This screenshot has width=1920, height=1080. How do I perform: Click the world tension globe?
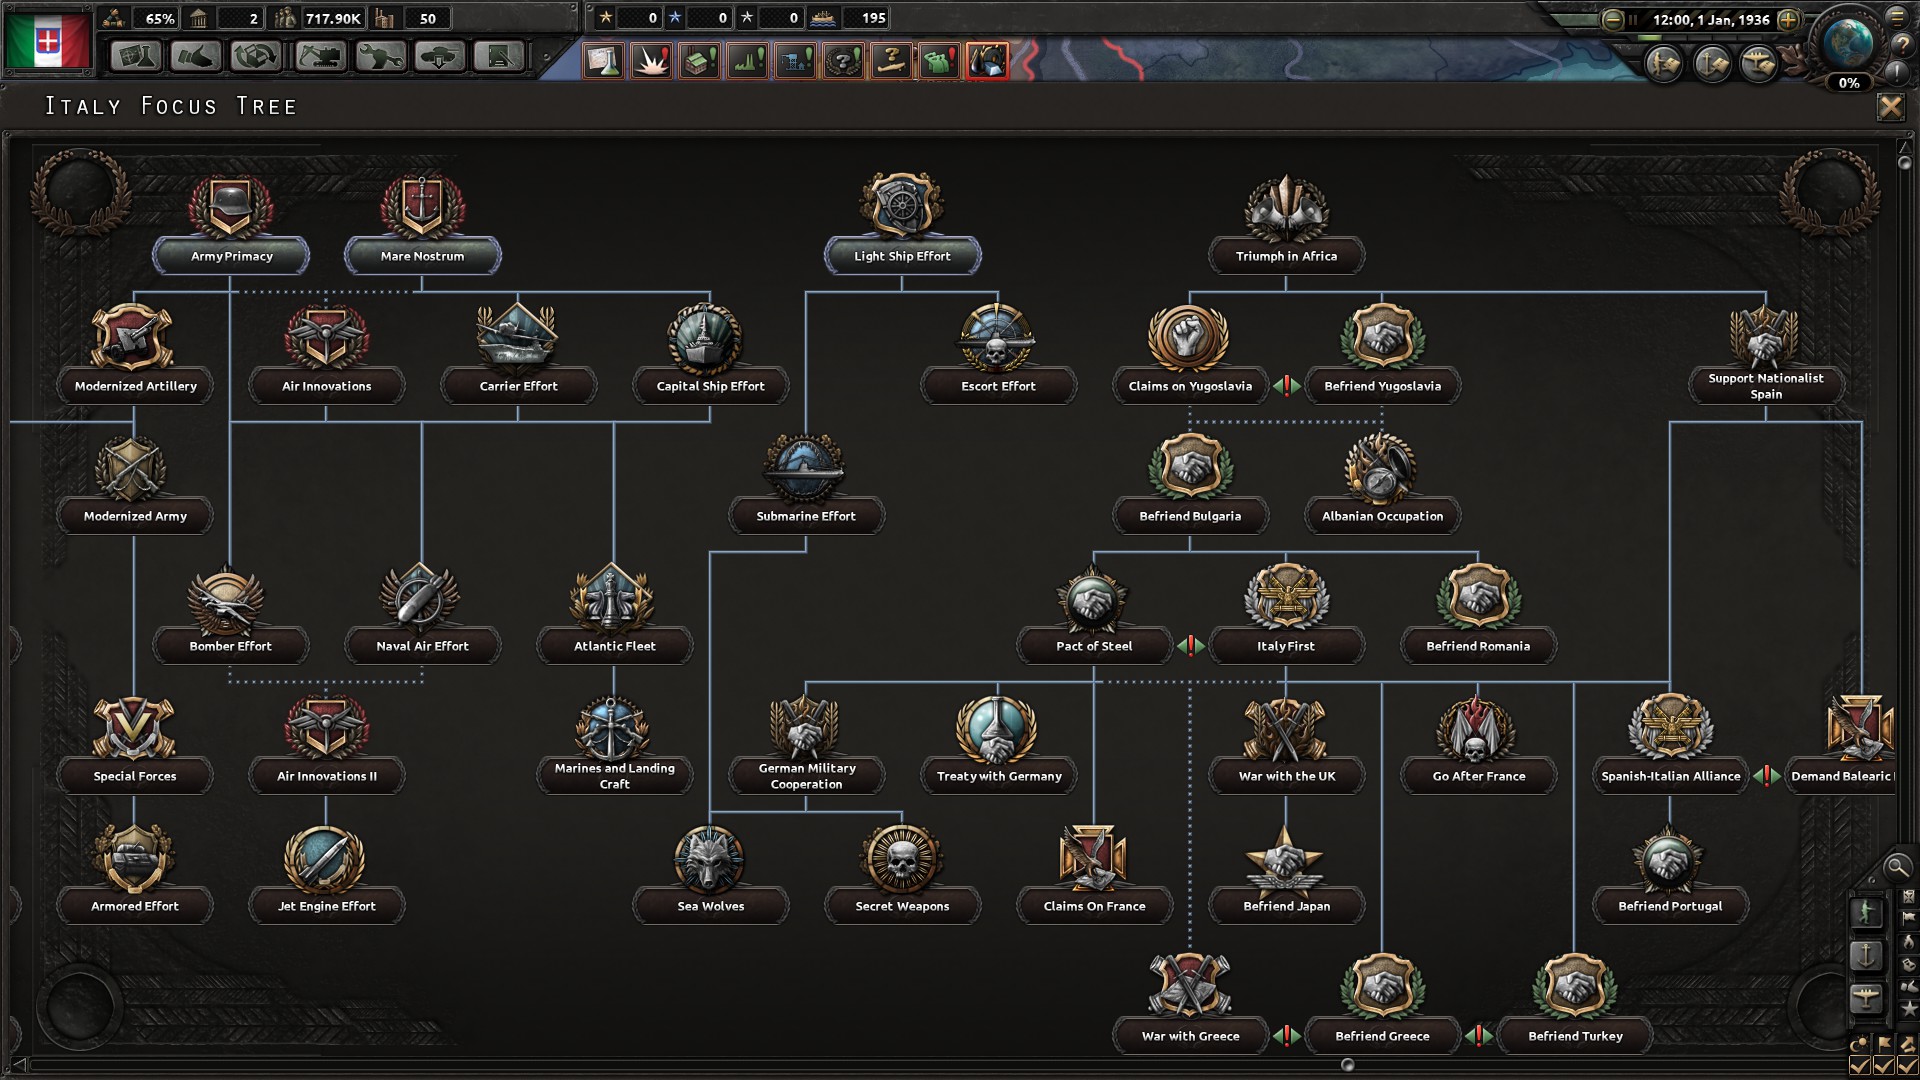(x=1848, y=42)
